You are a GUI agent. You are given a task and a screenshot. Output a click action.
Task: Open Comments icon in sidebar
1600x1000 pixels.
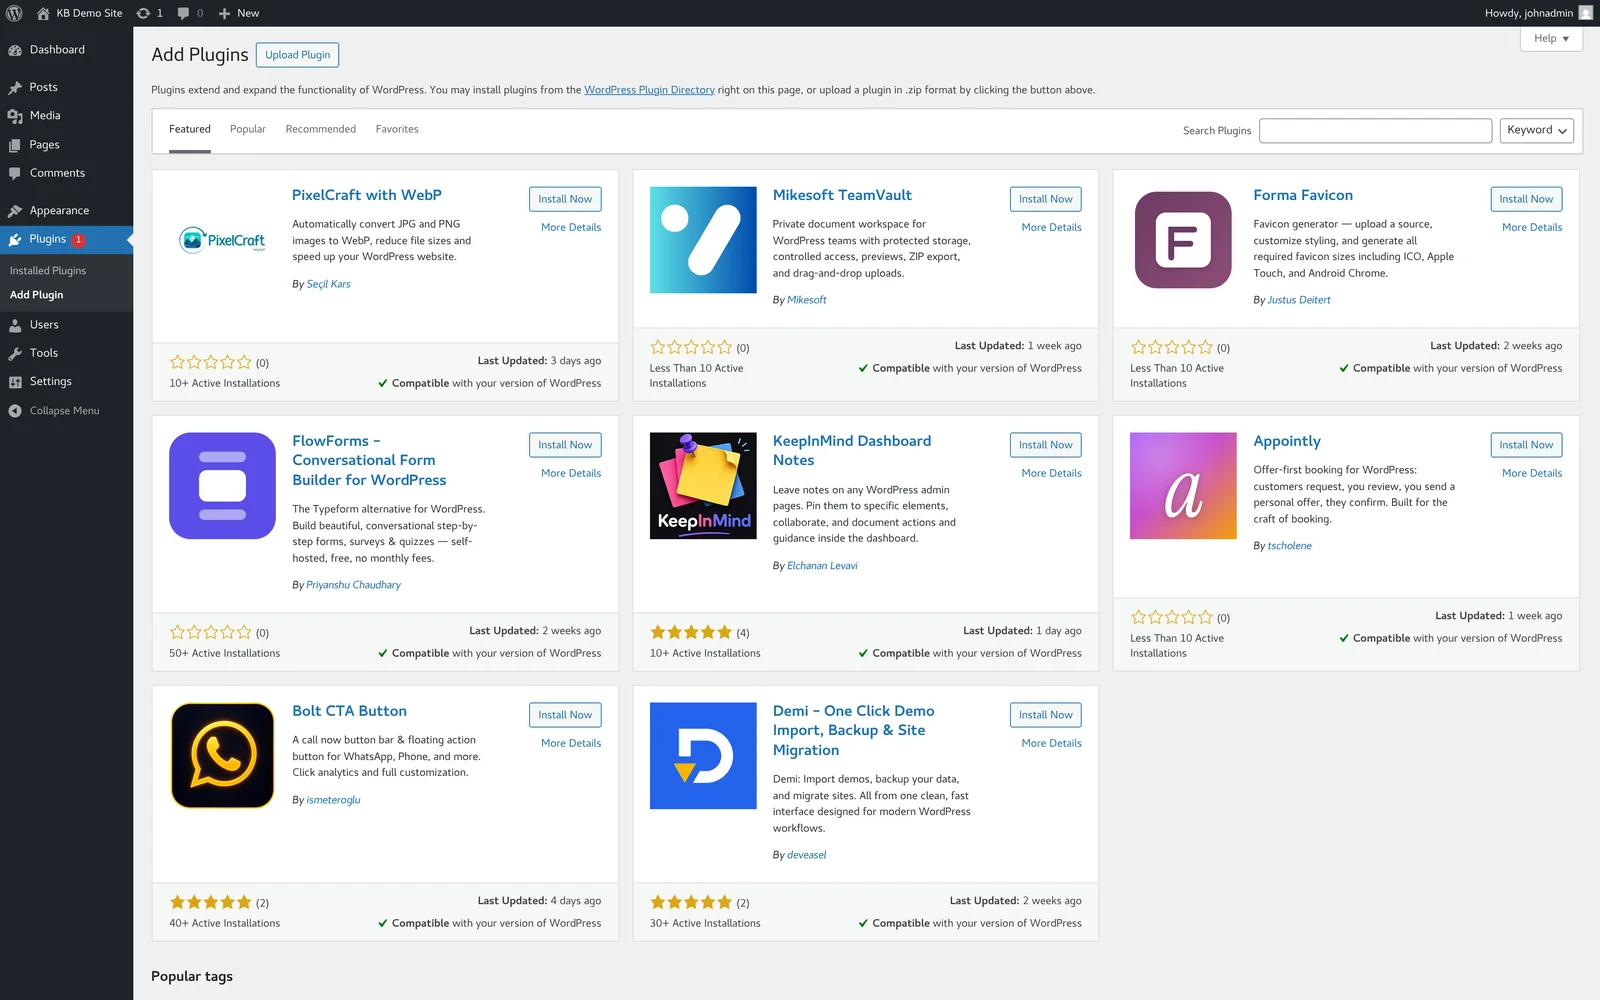(15, 173)
